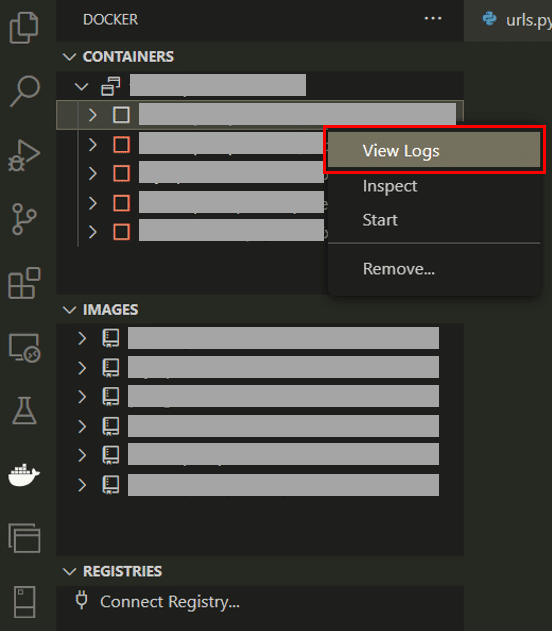The width and height of the screenshot is (552, 631).
Task: Click the gray stopped-container icon in selected row
Action: [x=121, y=115]
